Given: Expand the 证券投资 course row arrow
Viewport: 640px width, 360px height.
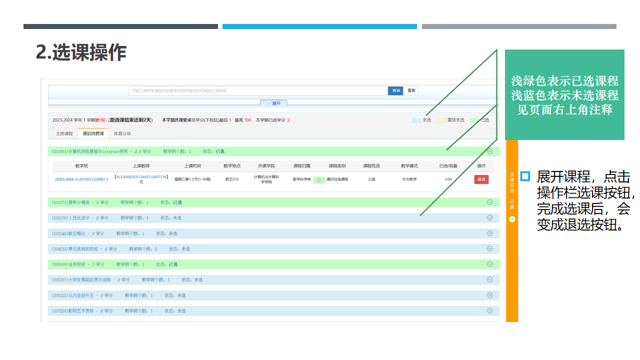Looking at the screenshot, I should coord(490,264).
